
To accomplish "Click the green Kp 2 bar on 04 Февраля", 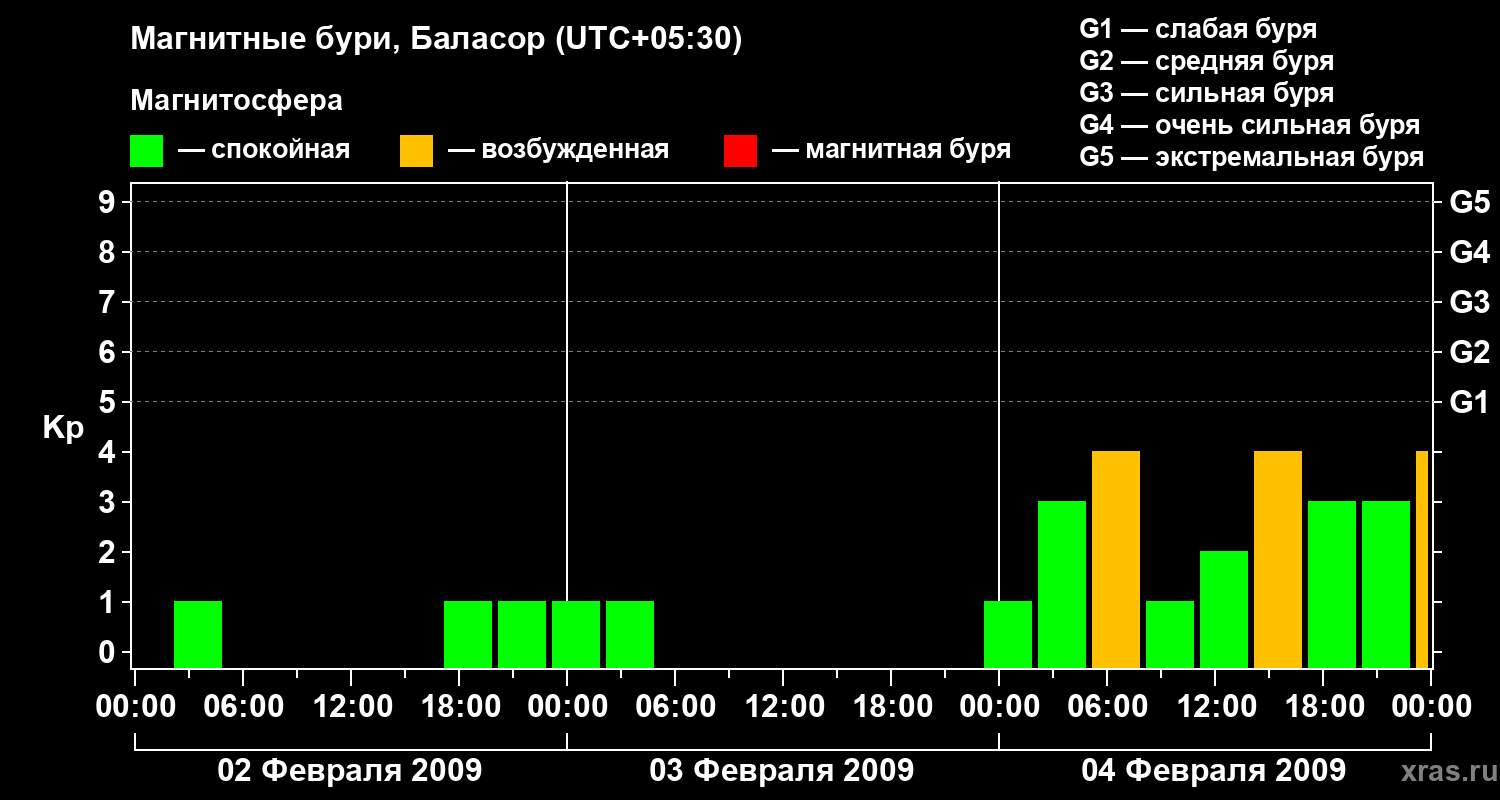I will [1224, 610].
